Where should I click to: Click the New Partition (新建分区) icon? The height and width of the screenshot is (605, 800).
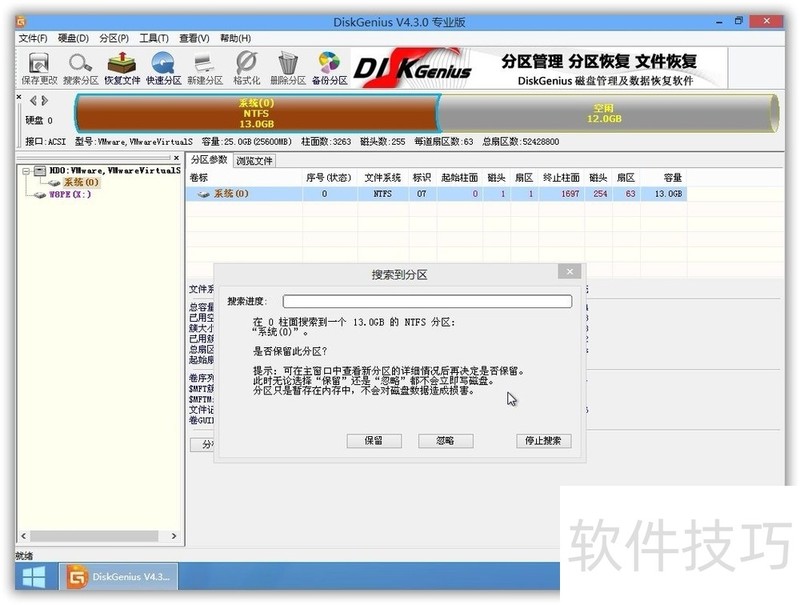[205, 68]
